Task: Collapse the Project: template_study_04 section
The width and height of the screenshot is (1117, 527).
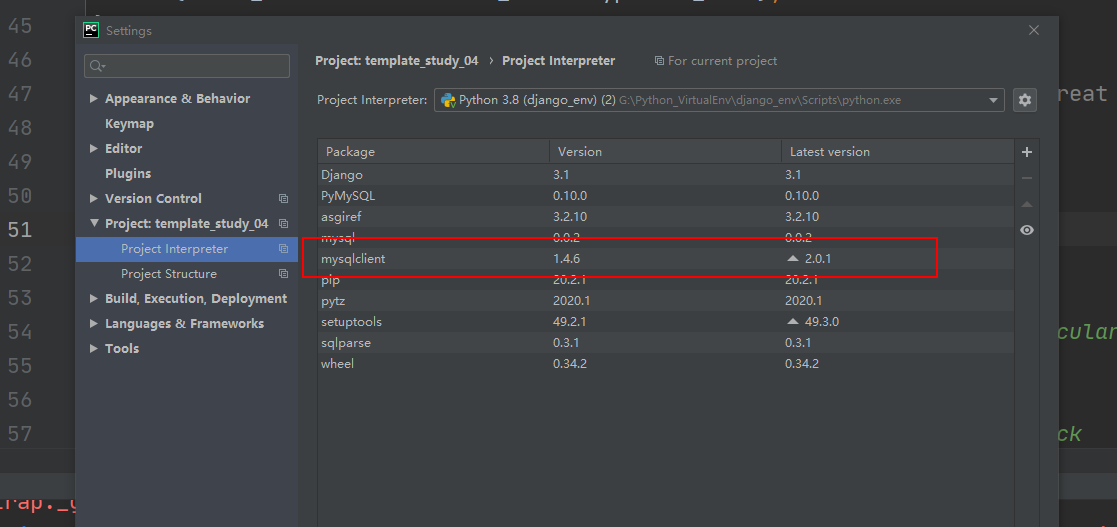Action: (x=93, y=223)
